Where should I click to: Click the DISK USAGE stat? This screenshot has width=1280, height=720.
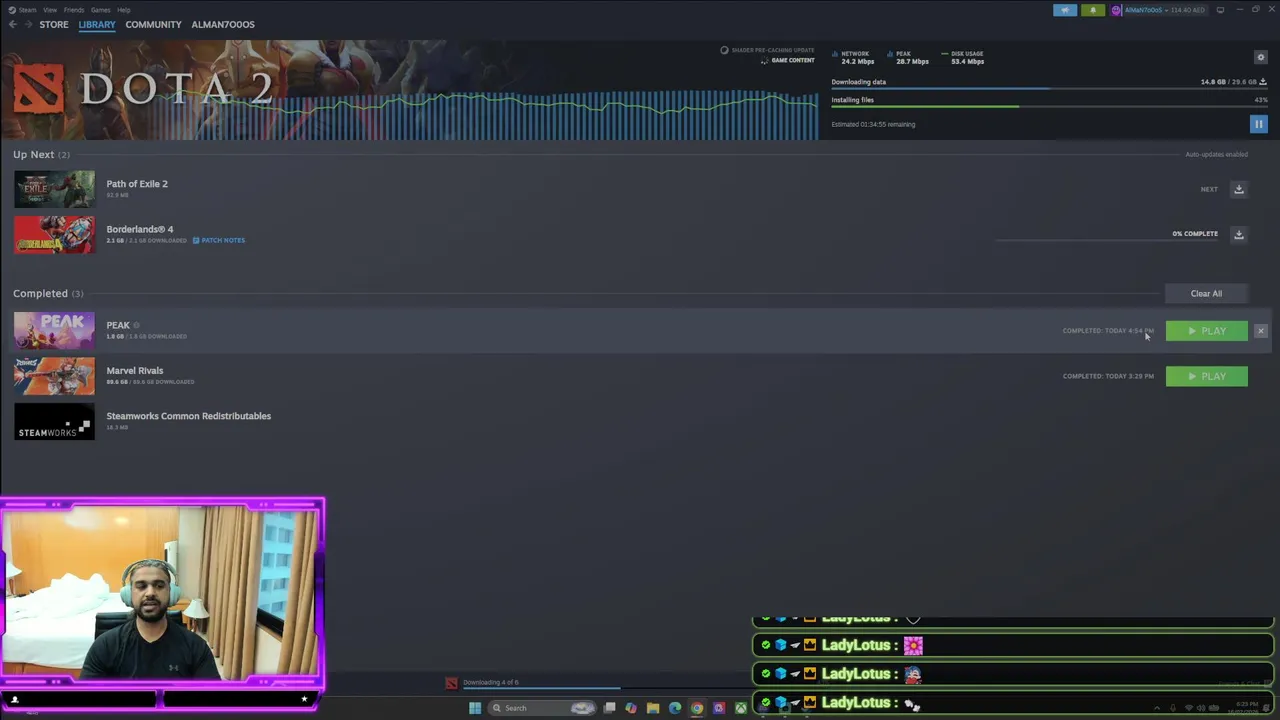click(x=963, y=57)
